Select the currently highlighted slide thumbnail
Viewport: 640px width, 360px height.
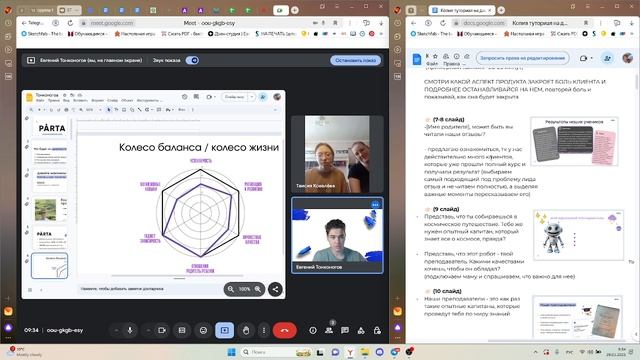[49, 266]
